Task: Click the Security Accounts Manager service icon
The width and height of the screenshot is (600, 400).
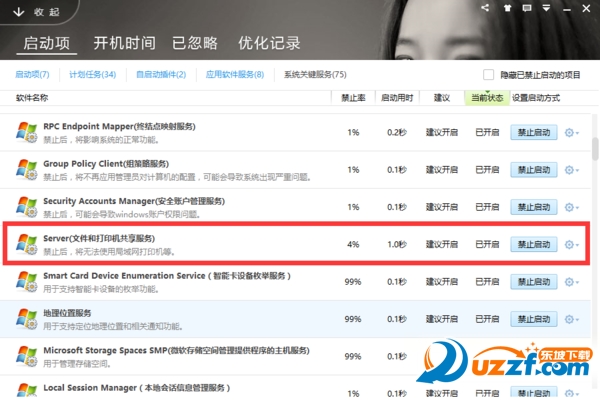Action: pyautogui.click(x=27, y=206)
